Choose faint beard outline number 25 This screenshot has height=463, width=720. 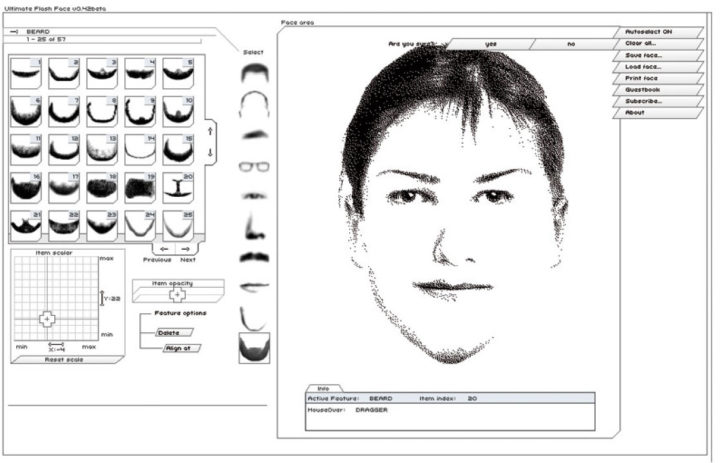click(x=178, y=226)
